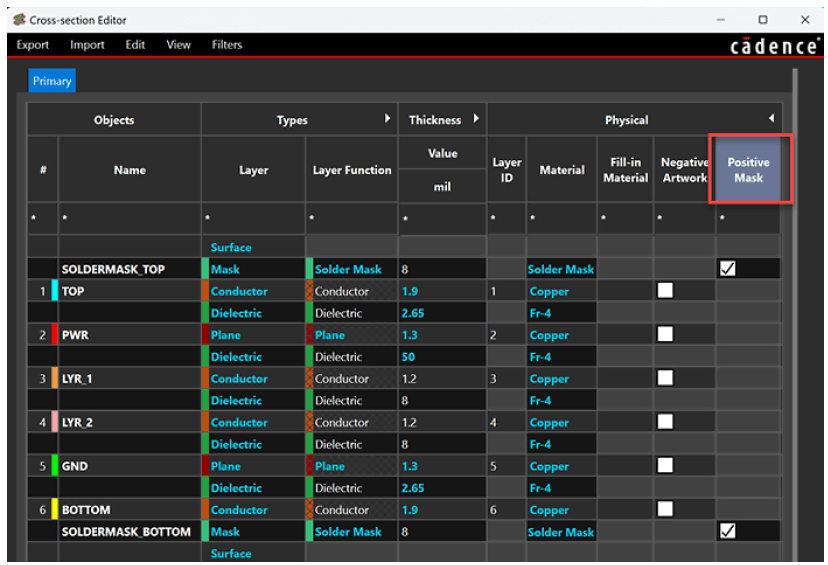Click the Cross-section Editor app icon in title bar
Image resolution: width=828 pixels, height=565 pixels.
(x=18, y=20)
